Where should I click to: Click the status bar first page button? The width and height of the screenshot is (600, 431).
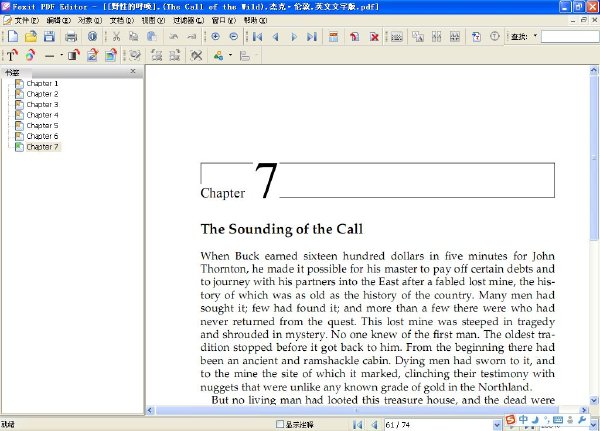click(358, 424)
